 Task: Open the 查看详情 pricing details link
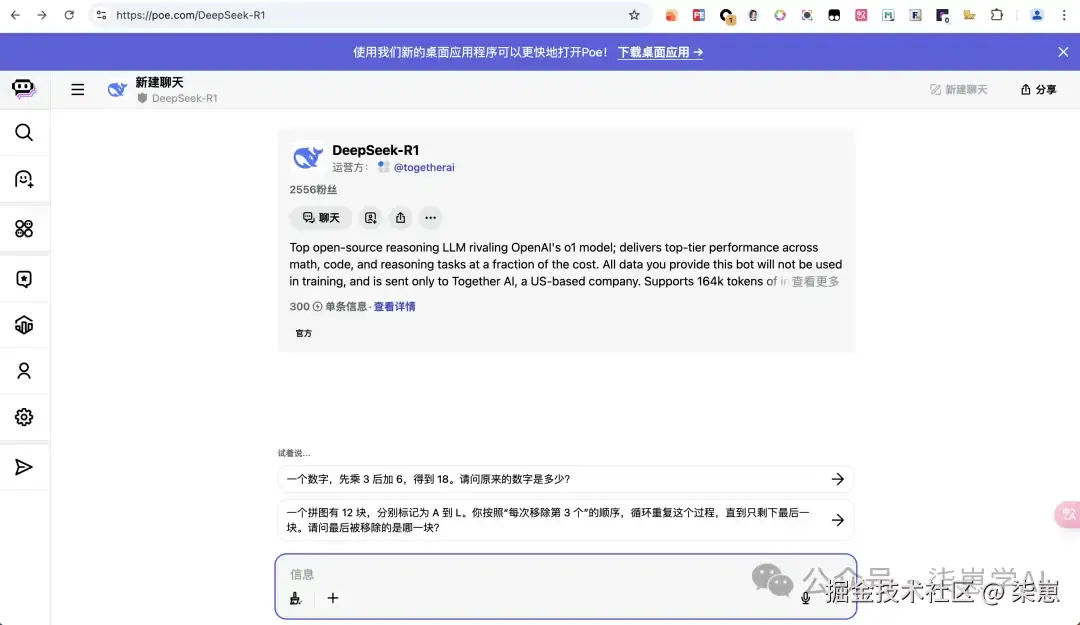(394, 307)
